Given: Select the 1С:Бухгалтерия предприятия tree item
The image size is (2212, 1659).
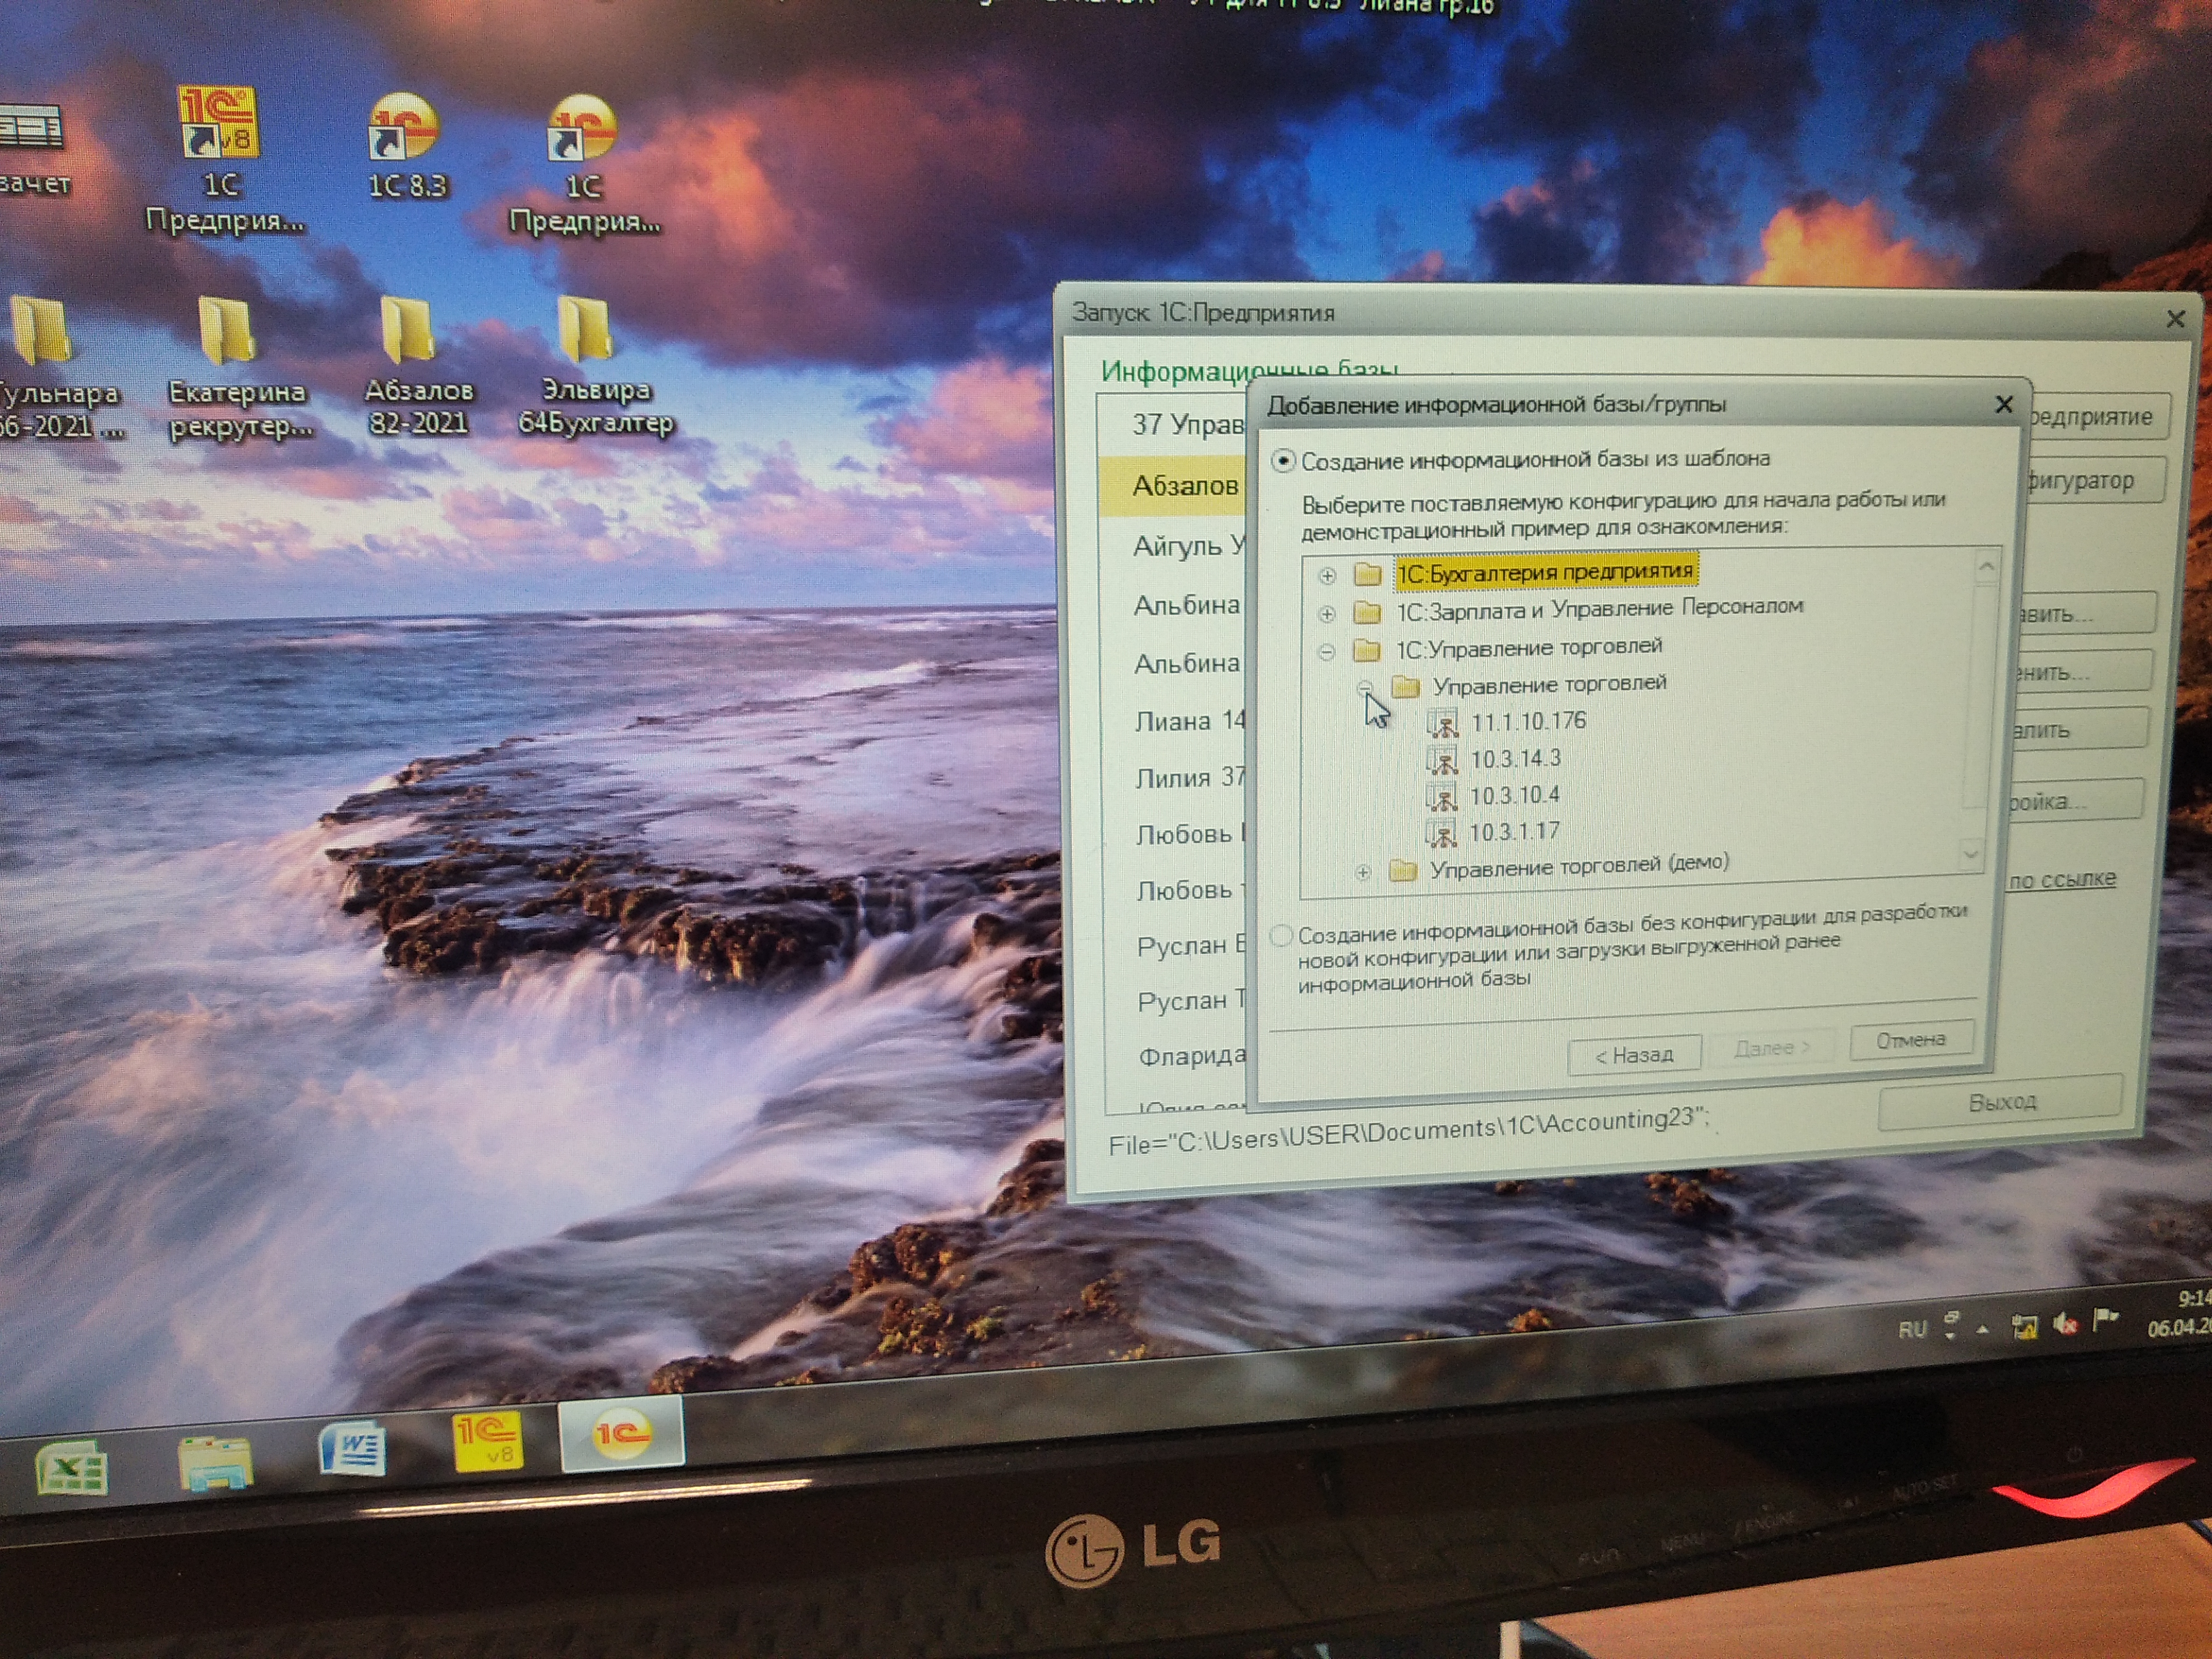Looking at the screenshot, I should [x=1545, y=572].
